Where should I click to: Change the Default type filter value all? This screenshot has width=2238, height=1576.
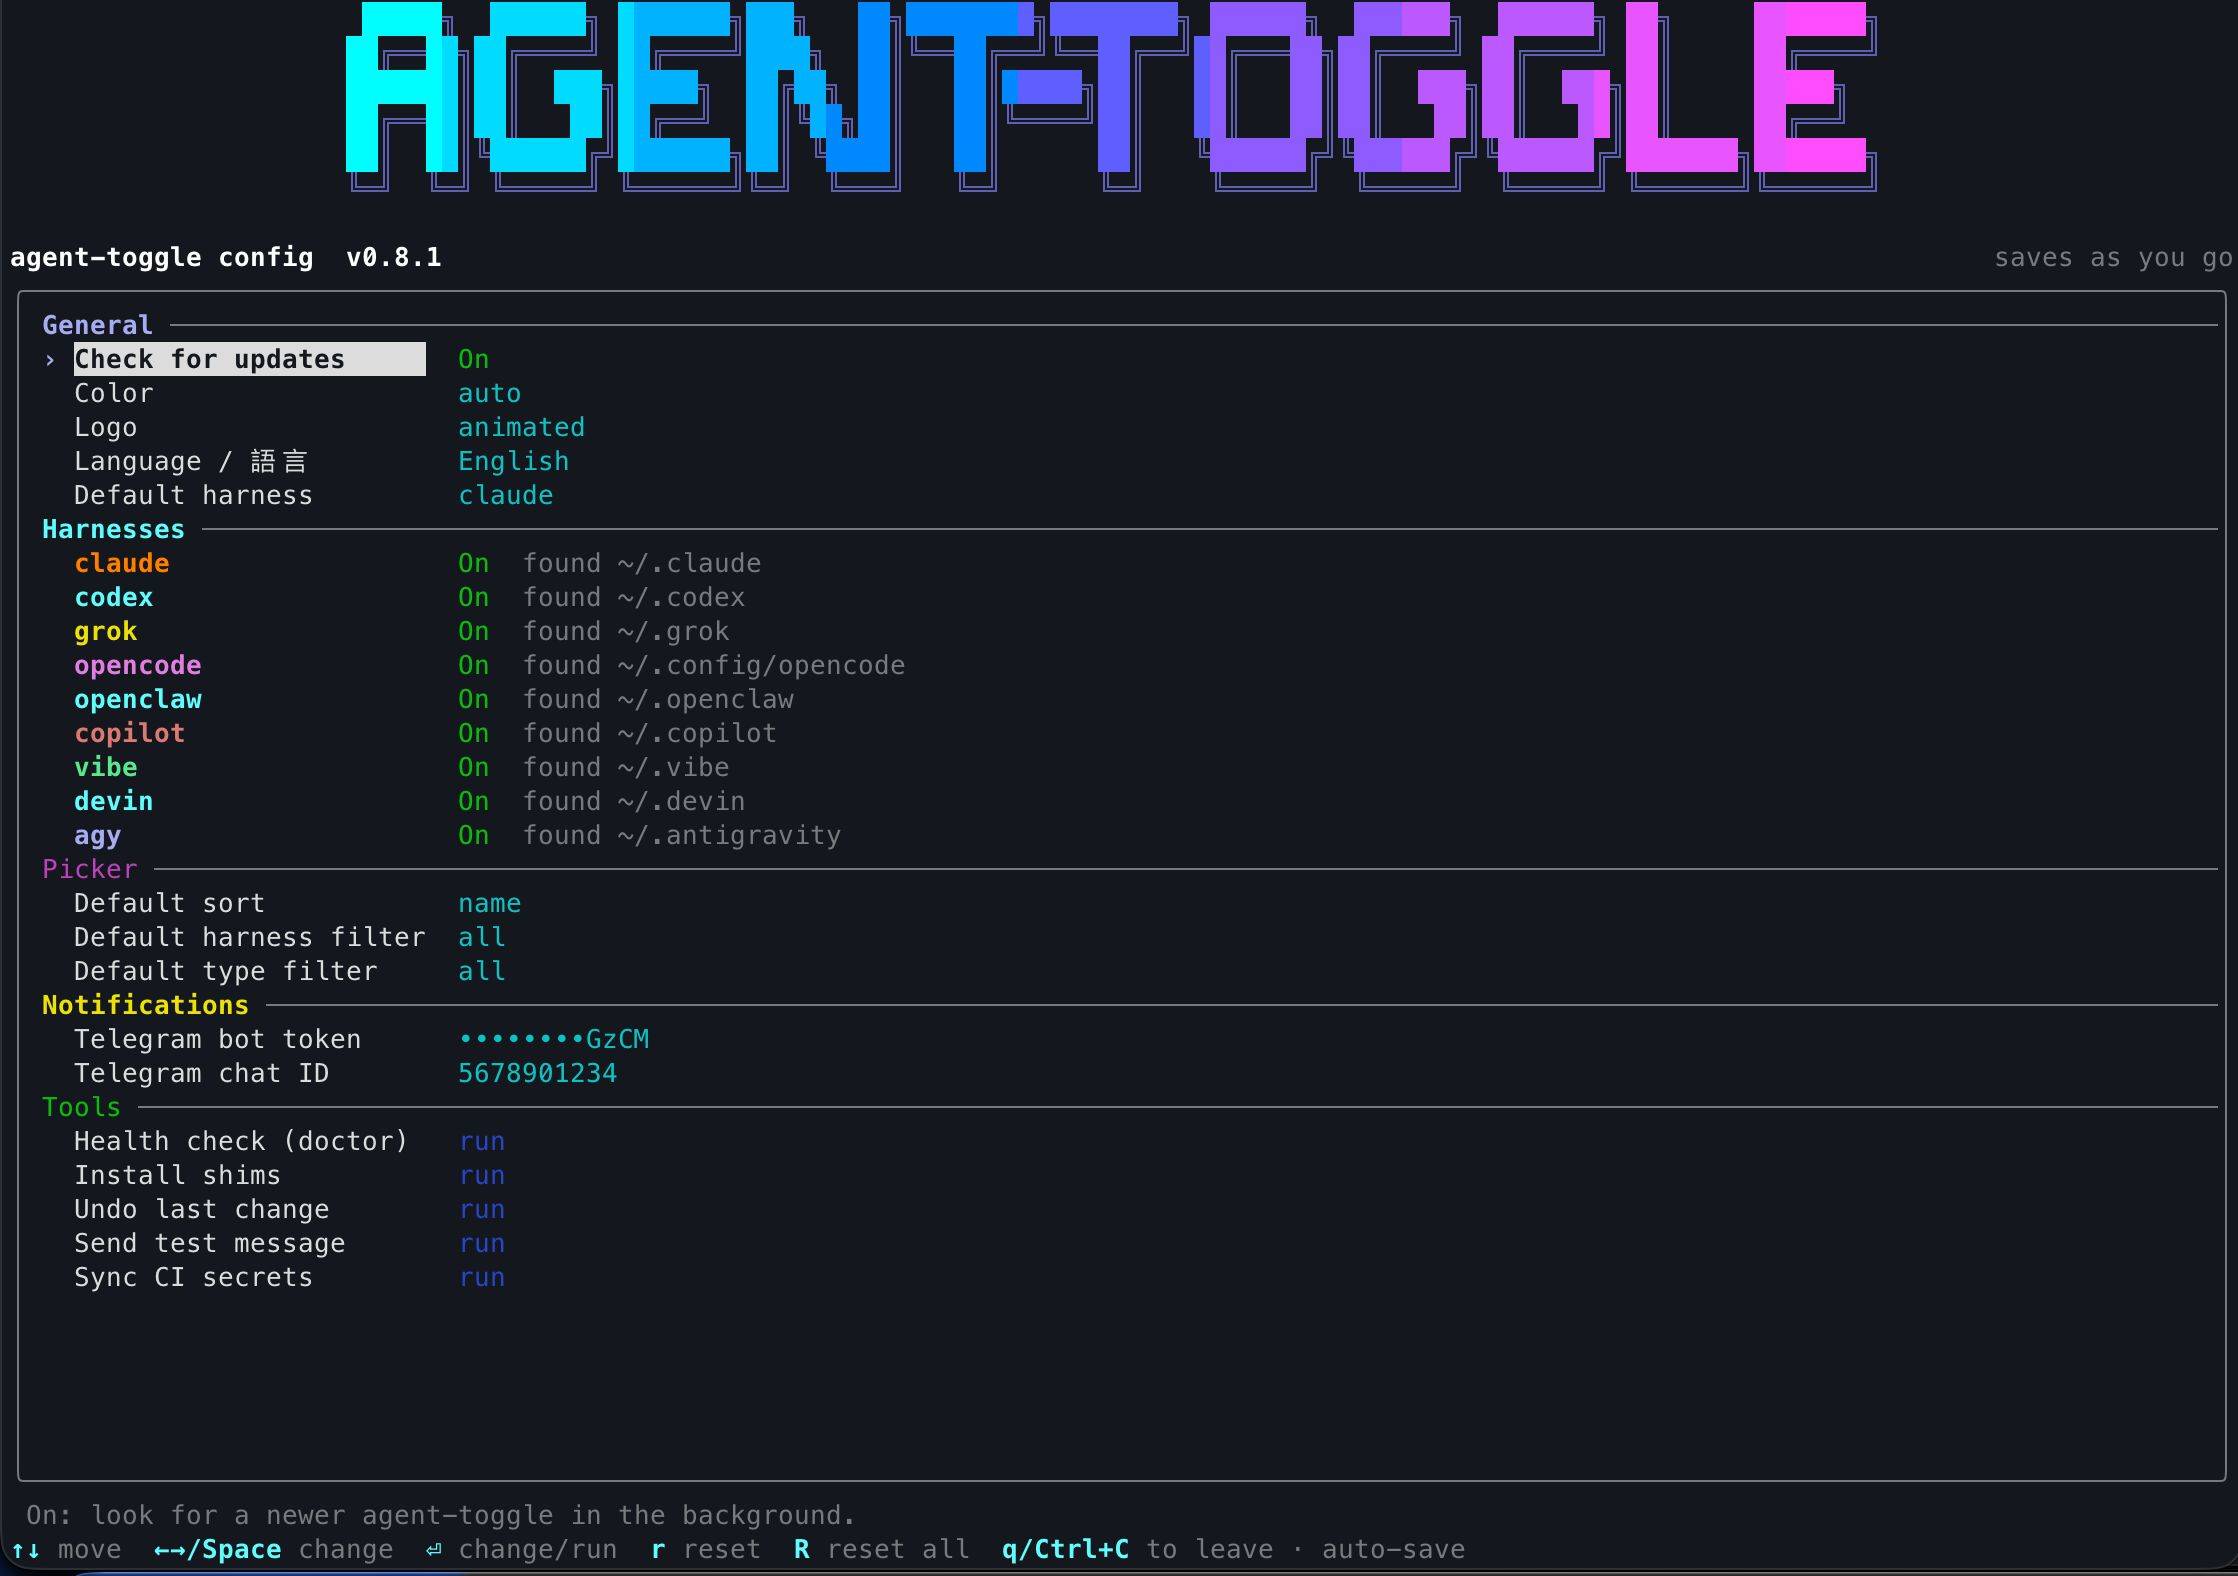tap(481, 971)
